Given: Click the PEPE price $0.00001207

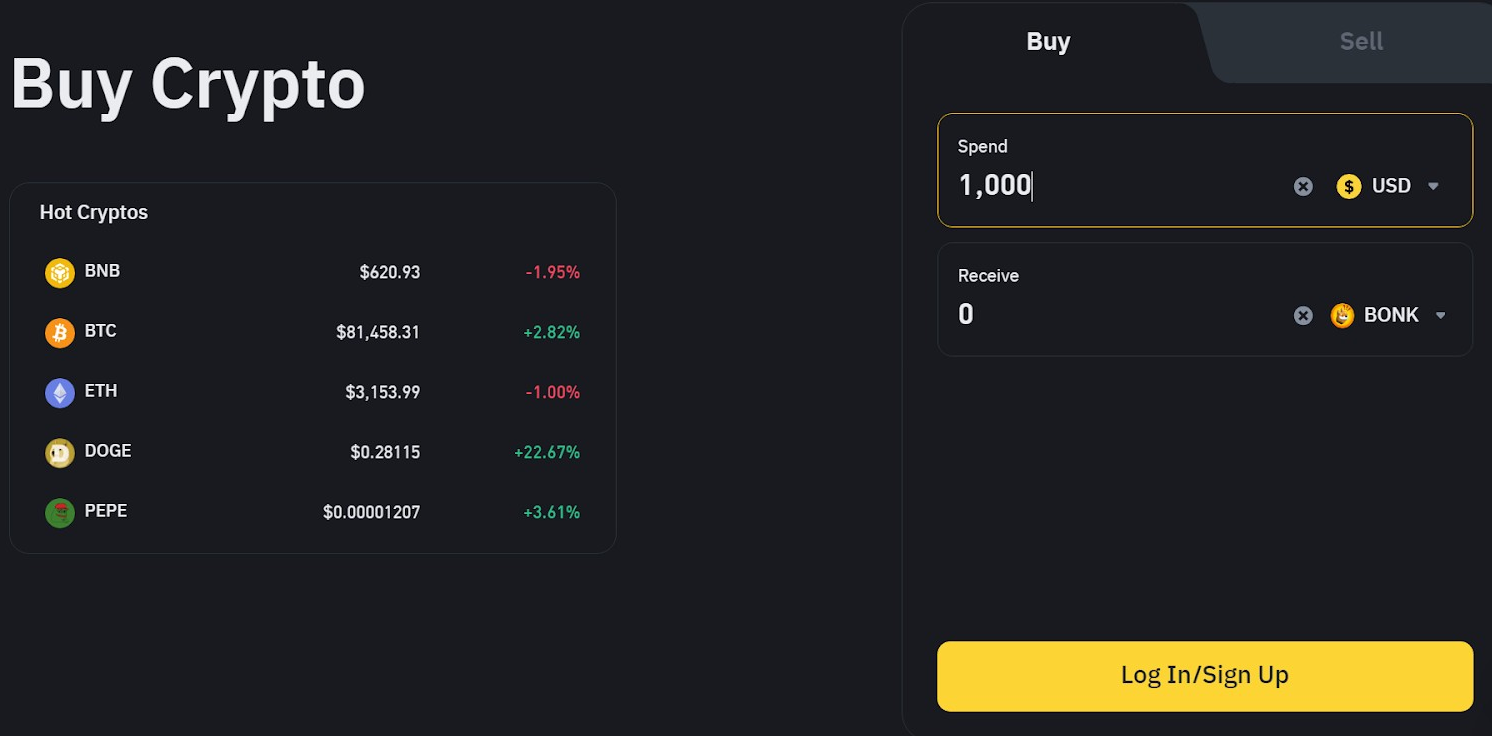Looking at the screenshot, I should pyautogui.click(x=371, y=512).
